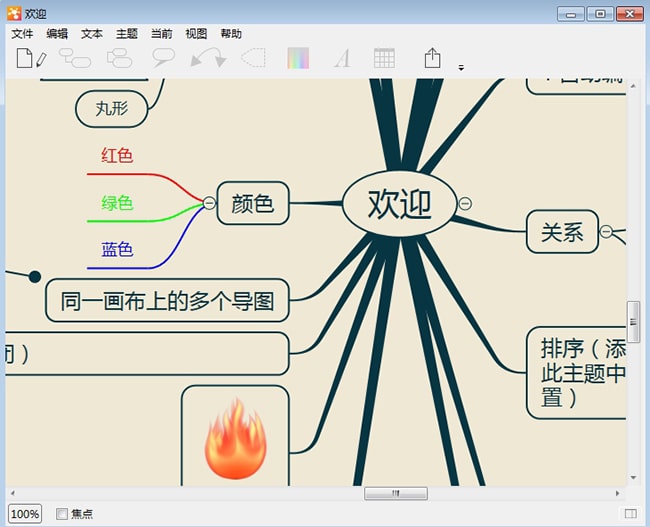Select the 同一画布上的多个导图 topic

[167, 301]
